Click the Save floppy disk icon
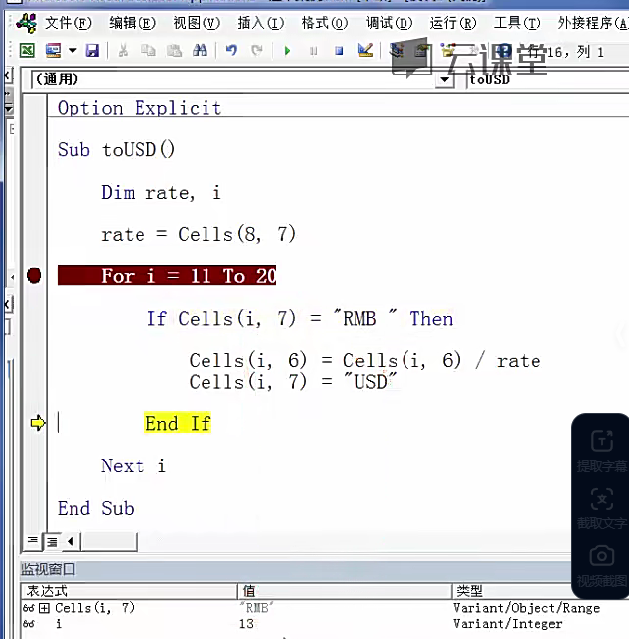629x639 pixels. coord(92,51)
